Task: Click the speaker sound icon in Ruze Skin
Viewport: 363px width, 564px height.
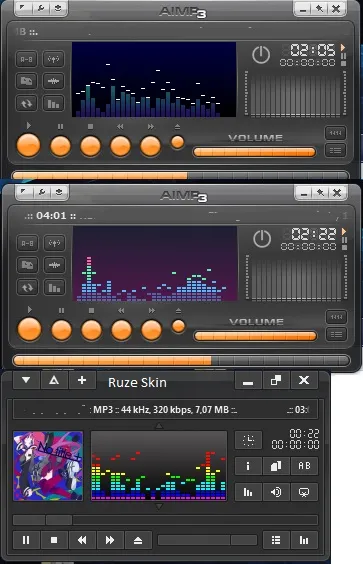Action: click(x=276, y=492)
